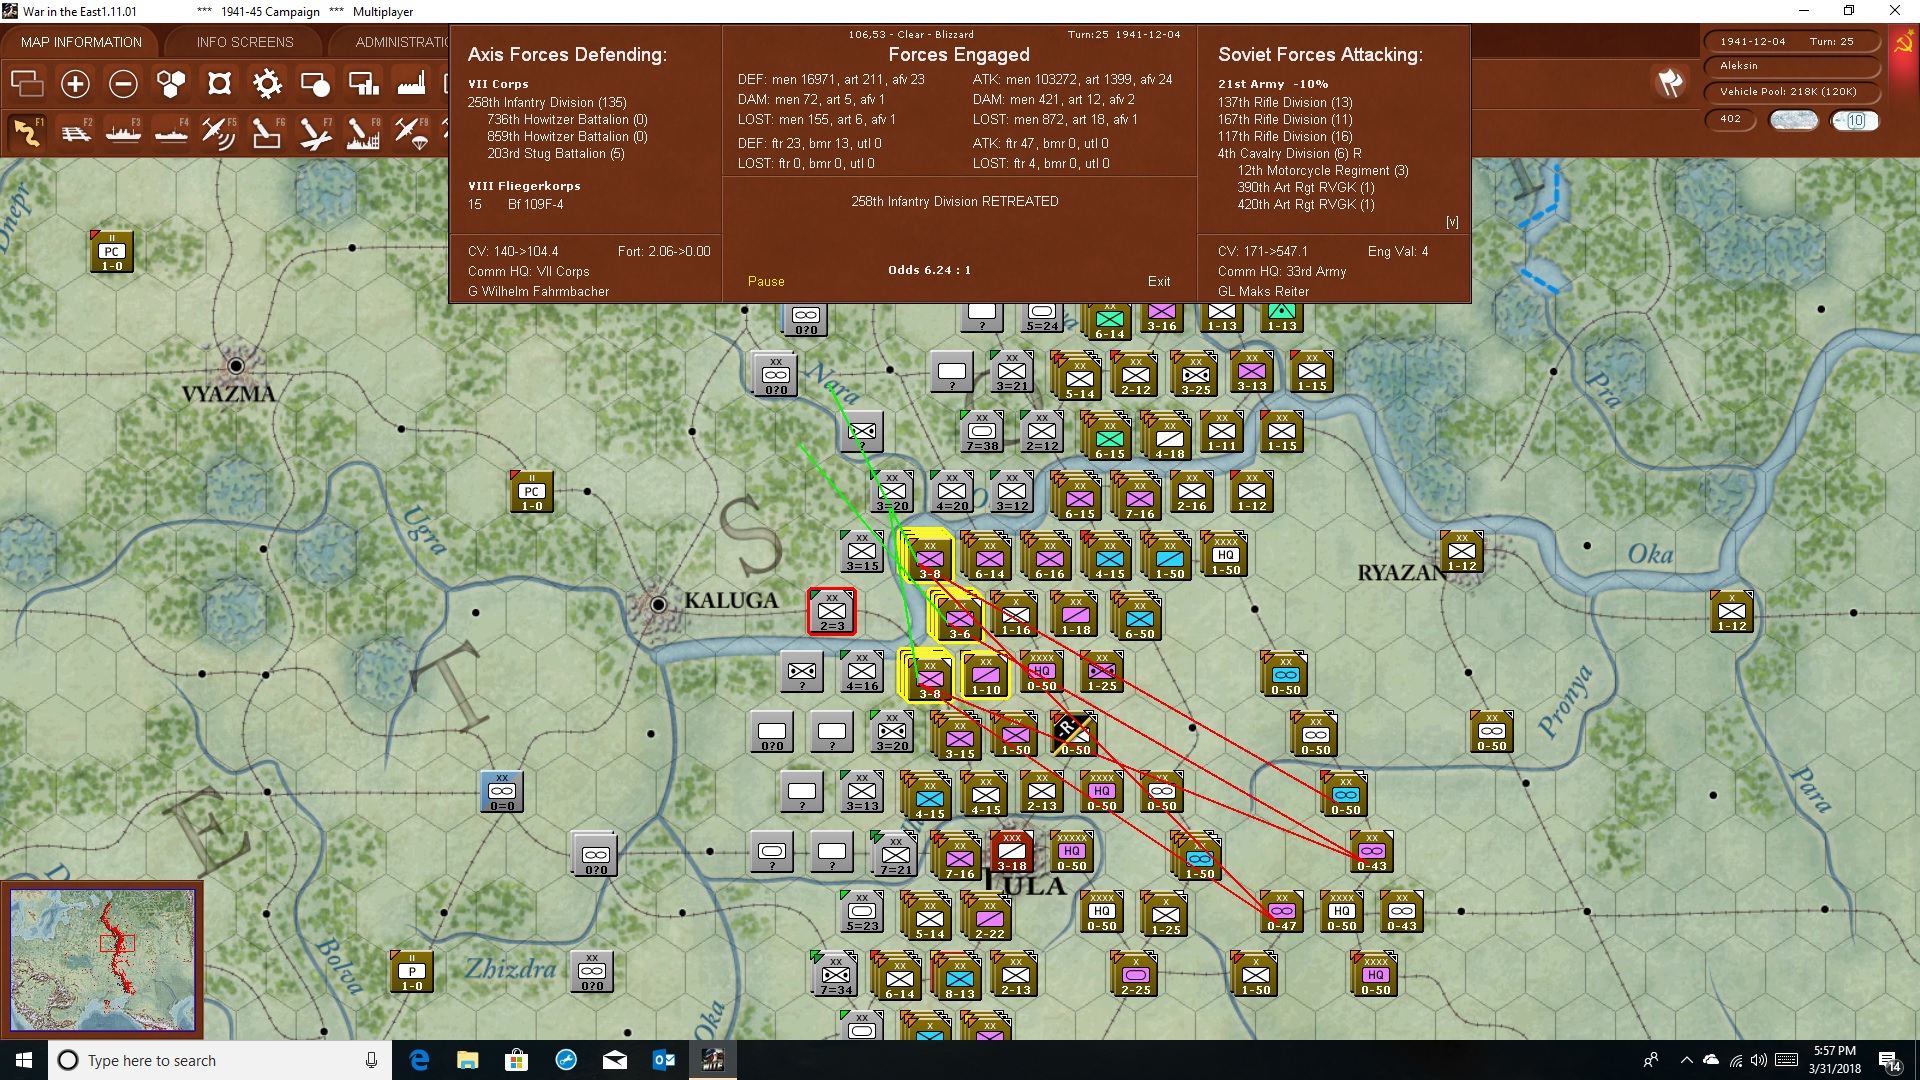Image resolution: width=1920 pixels, height=1080 pixels.
Task: Click the weather indicator showing 10
Action: click(1855, 120)
